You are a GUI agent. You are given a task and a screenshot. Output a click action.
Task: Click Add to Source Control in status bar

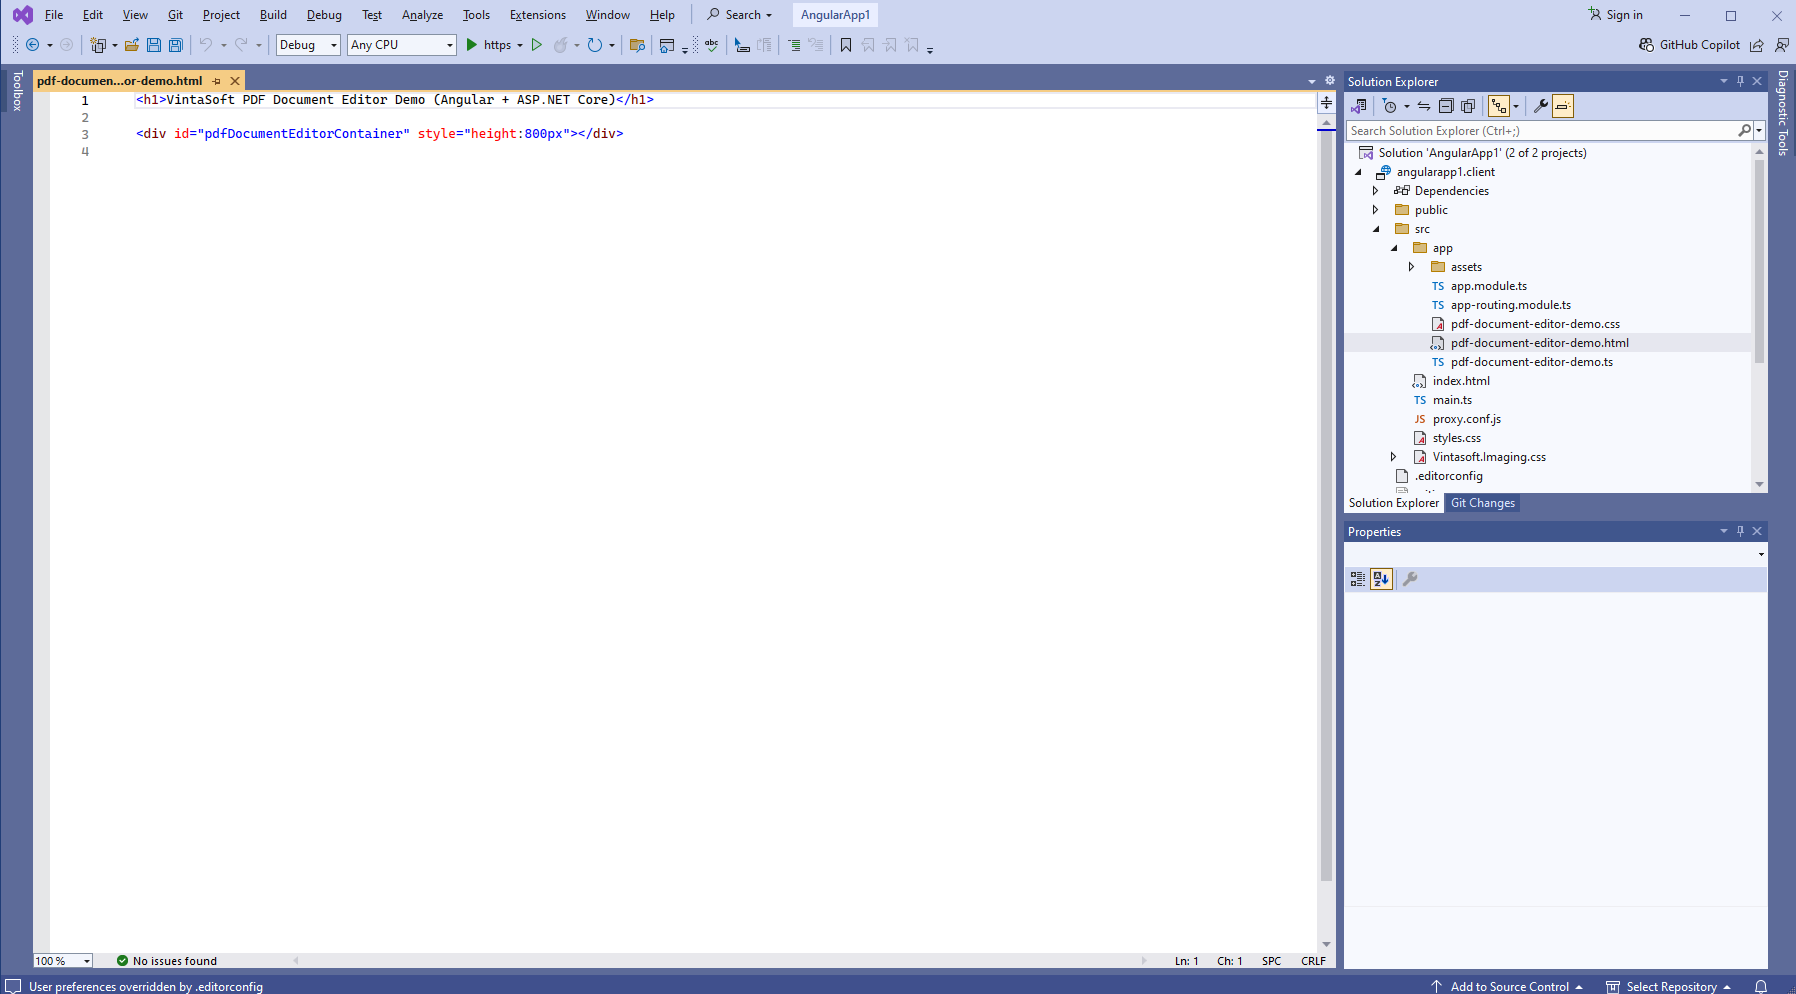(x=1508, y=986)
